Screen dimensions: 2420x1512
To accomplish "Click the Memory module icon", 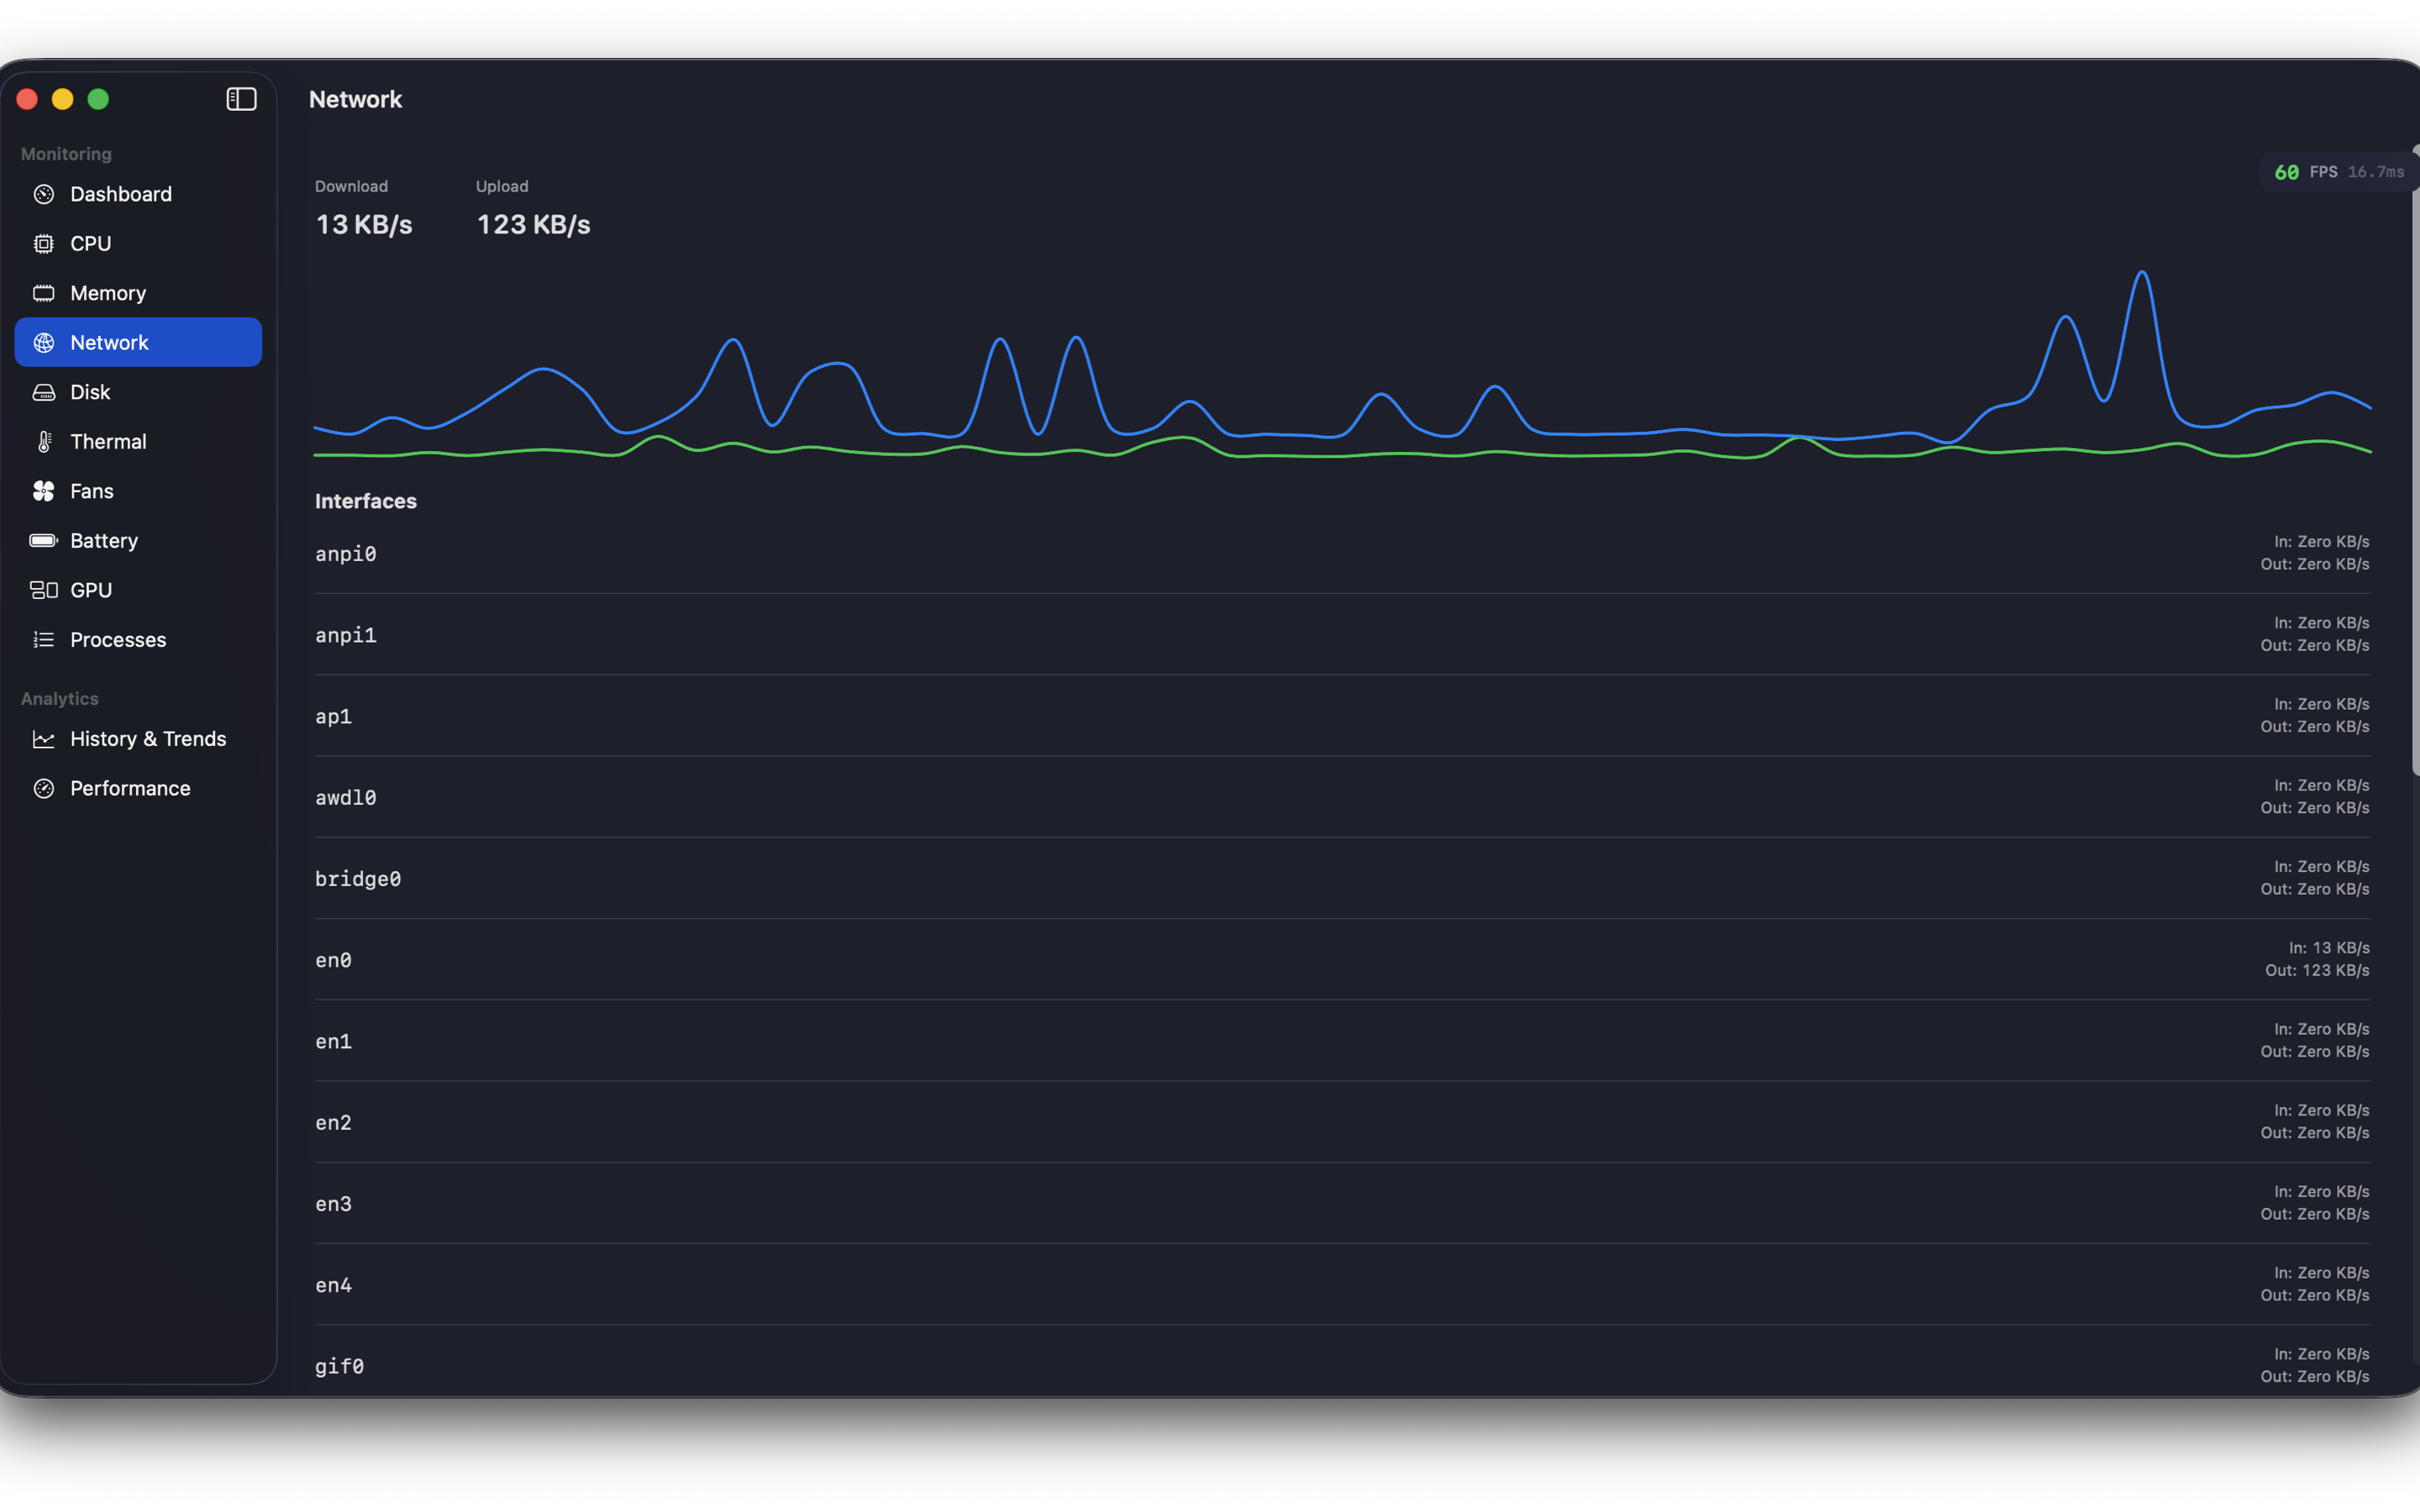I will [x=44, y=293].
